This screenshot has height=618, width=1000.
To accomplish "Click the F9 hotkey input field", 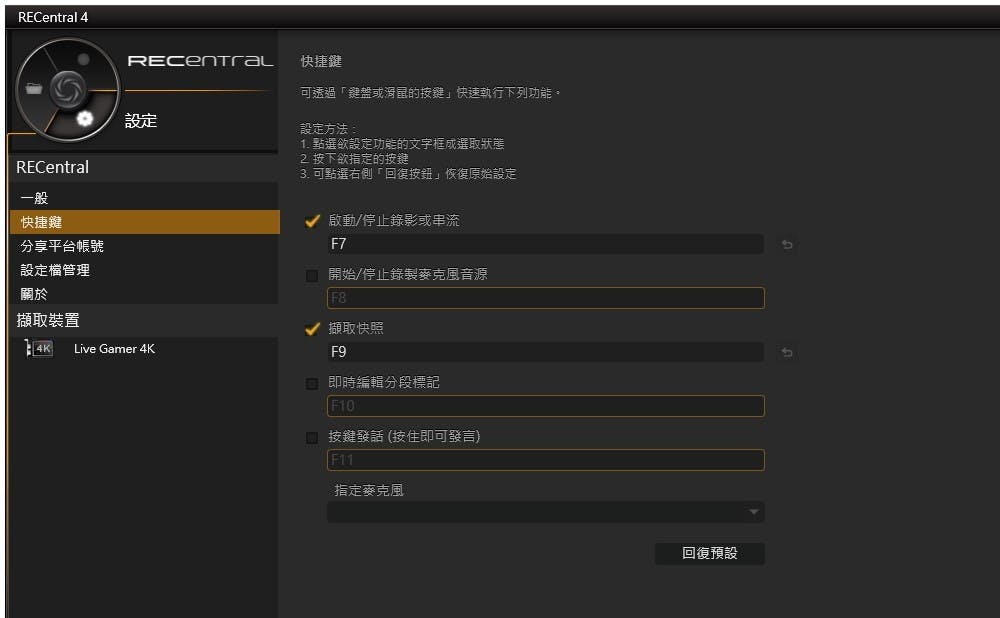I will (x=546, y=351).
